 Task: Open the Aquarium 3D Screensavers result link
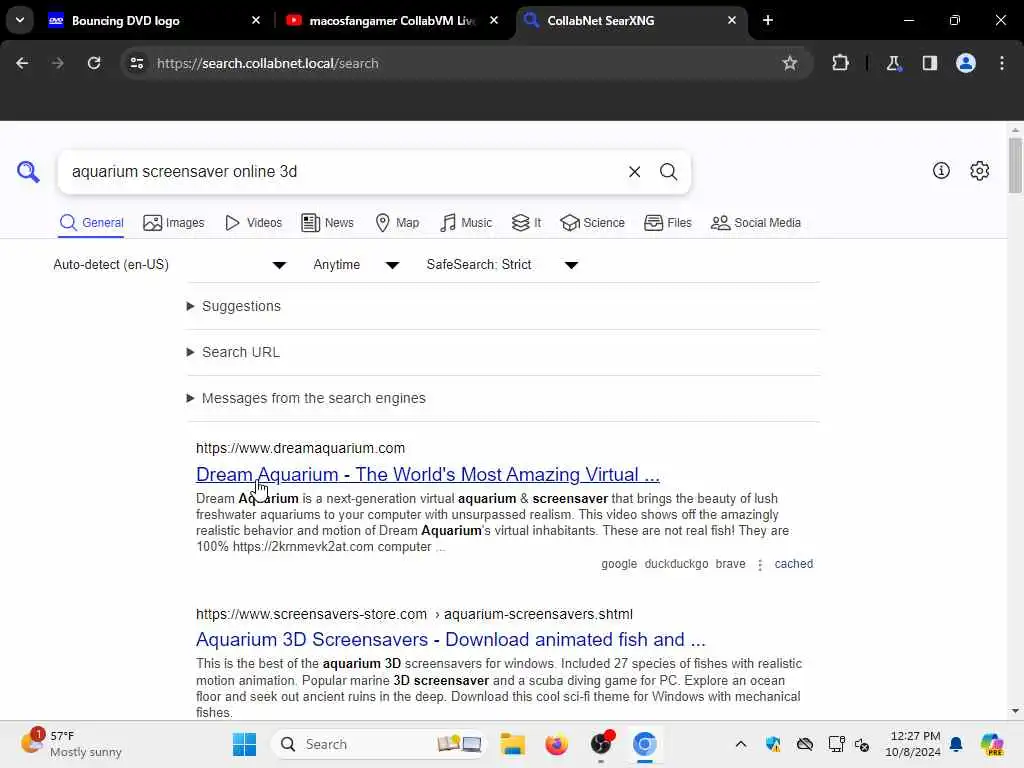click(451, 639)
